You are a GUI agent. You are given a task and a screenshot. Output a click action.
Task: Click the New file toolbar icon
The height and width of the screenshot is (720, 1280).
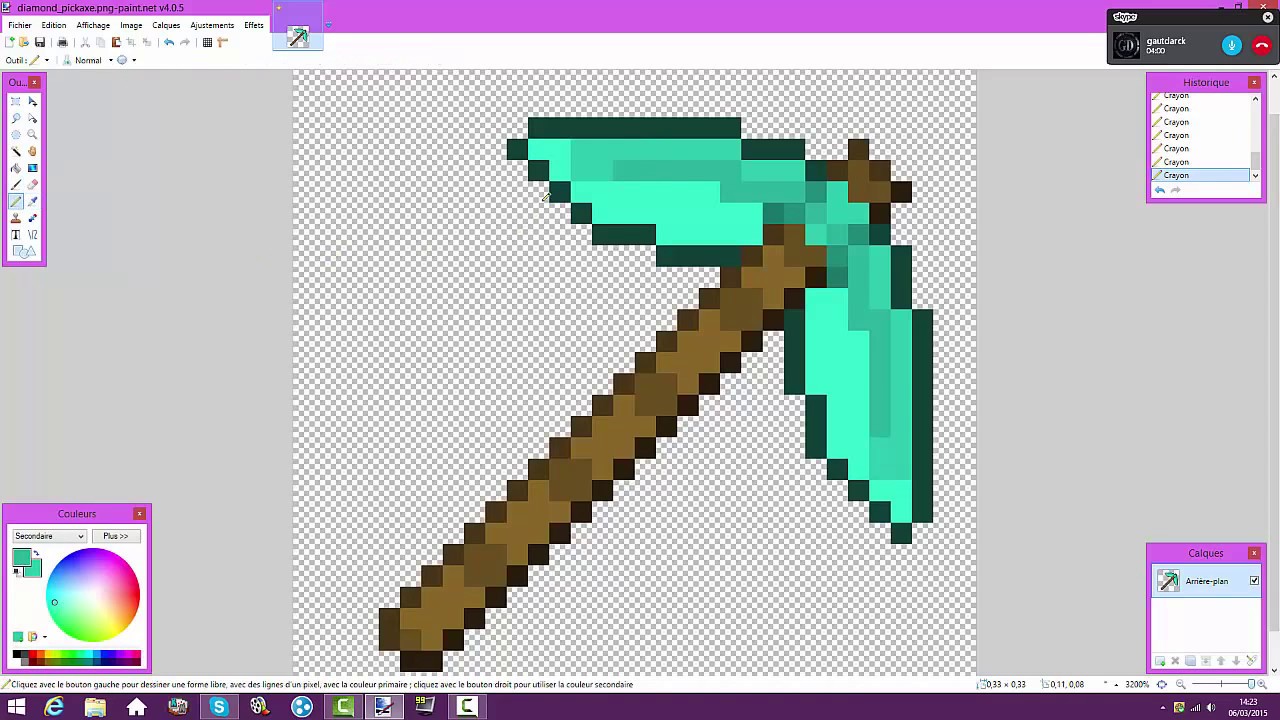[9, 42]
